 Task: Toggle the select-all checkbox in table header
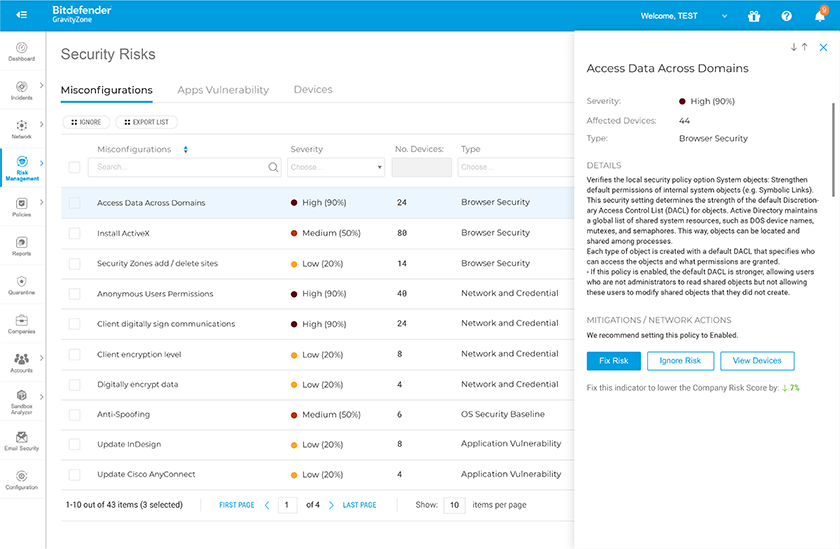tap(74, 168)
